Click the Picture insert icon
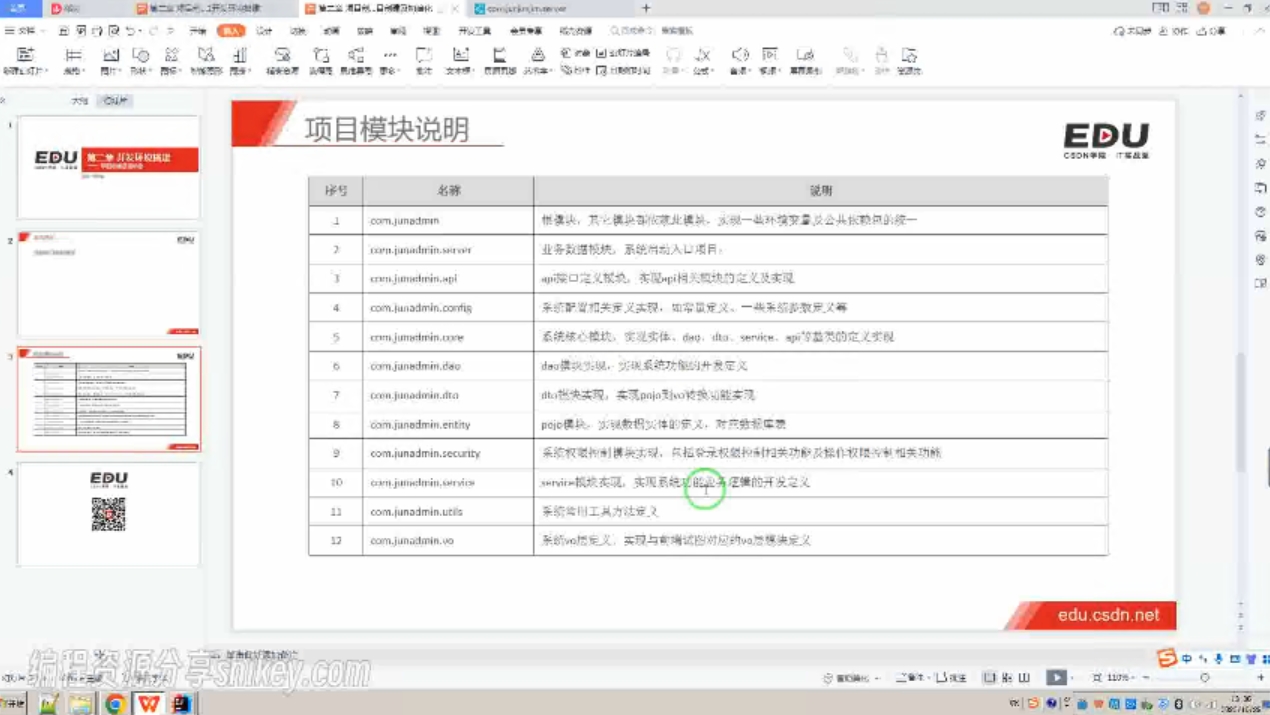This screenshot has width=1270, height=715. (x=110, y=56)
